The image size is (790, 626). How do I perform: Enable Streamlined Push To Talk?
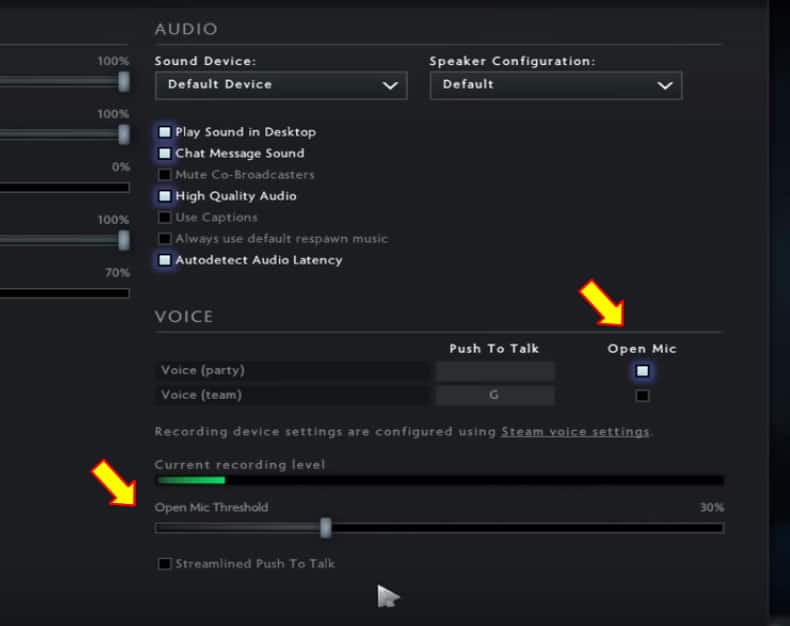165,564
